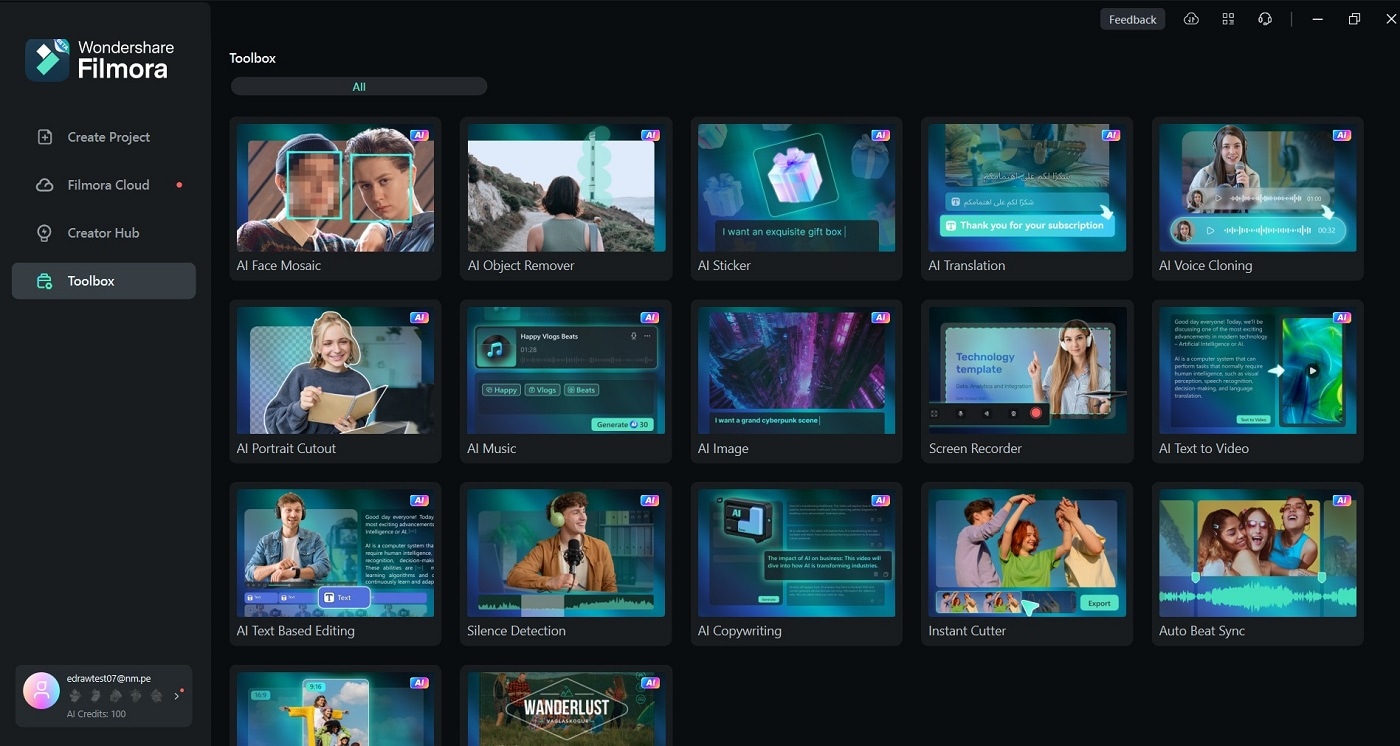Choose the AI Copywriting tool
The width and height of the screenshot is (1400, 746).
[797, 564]
